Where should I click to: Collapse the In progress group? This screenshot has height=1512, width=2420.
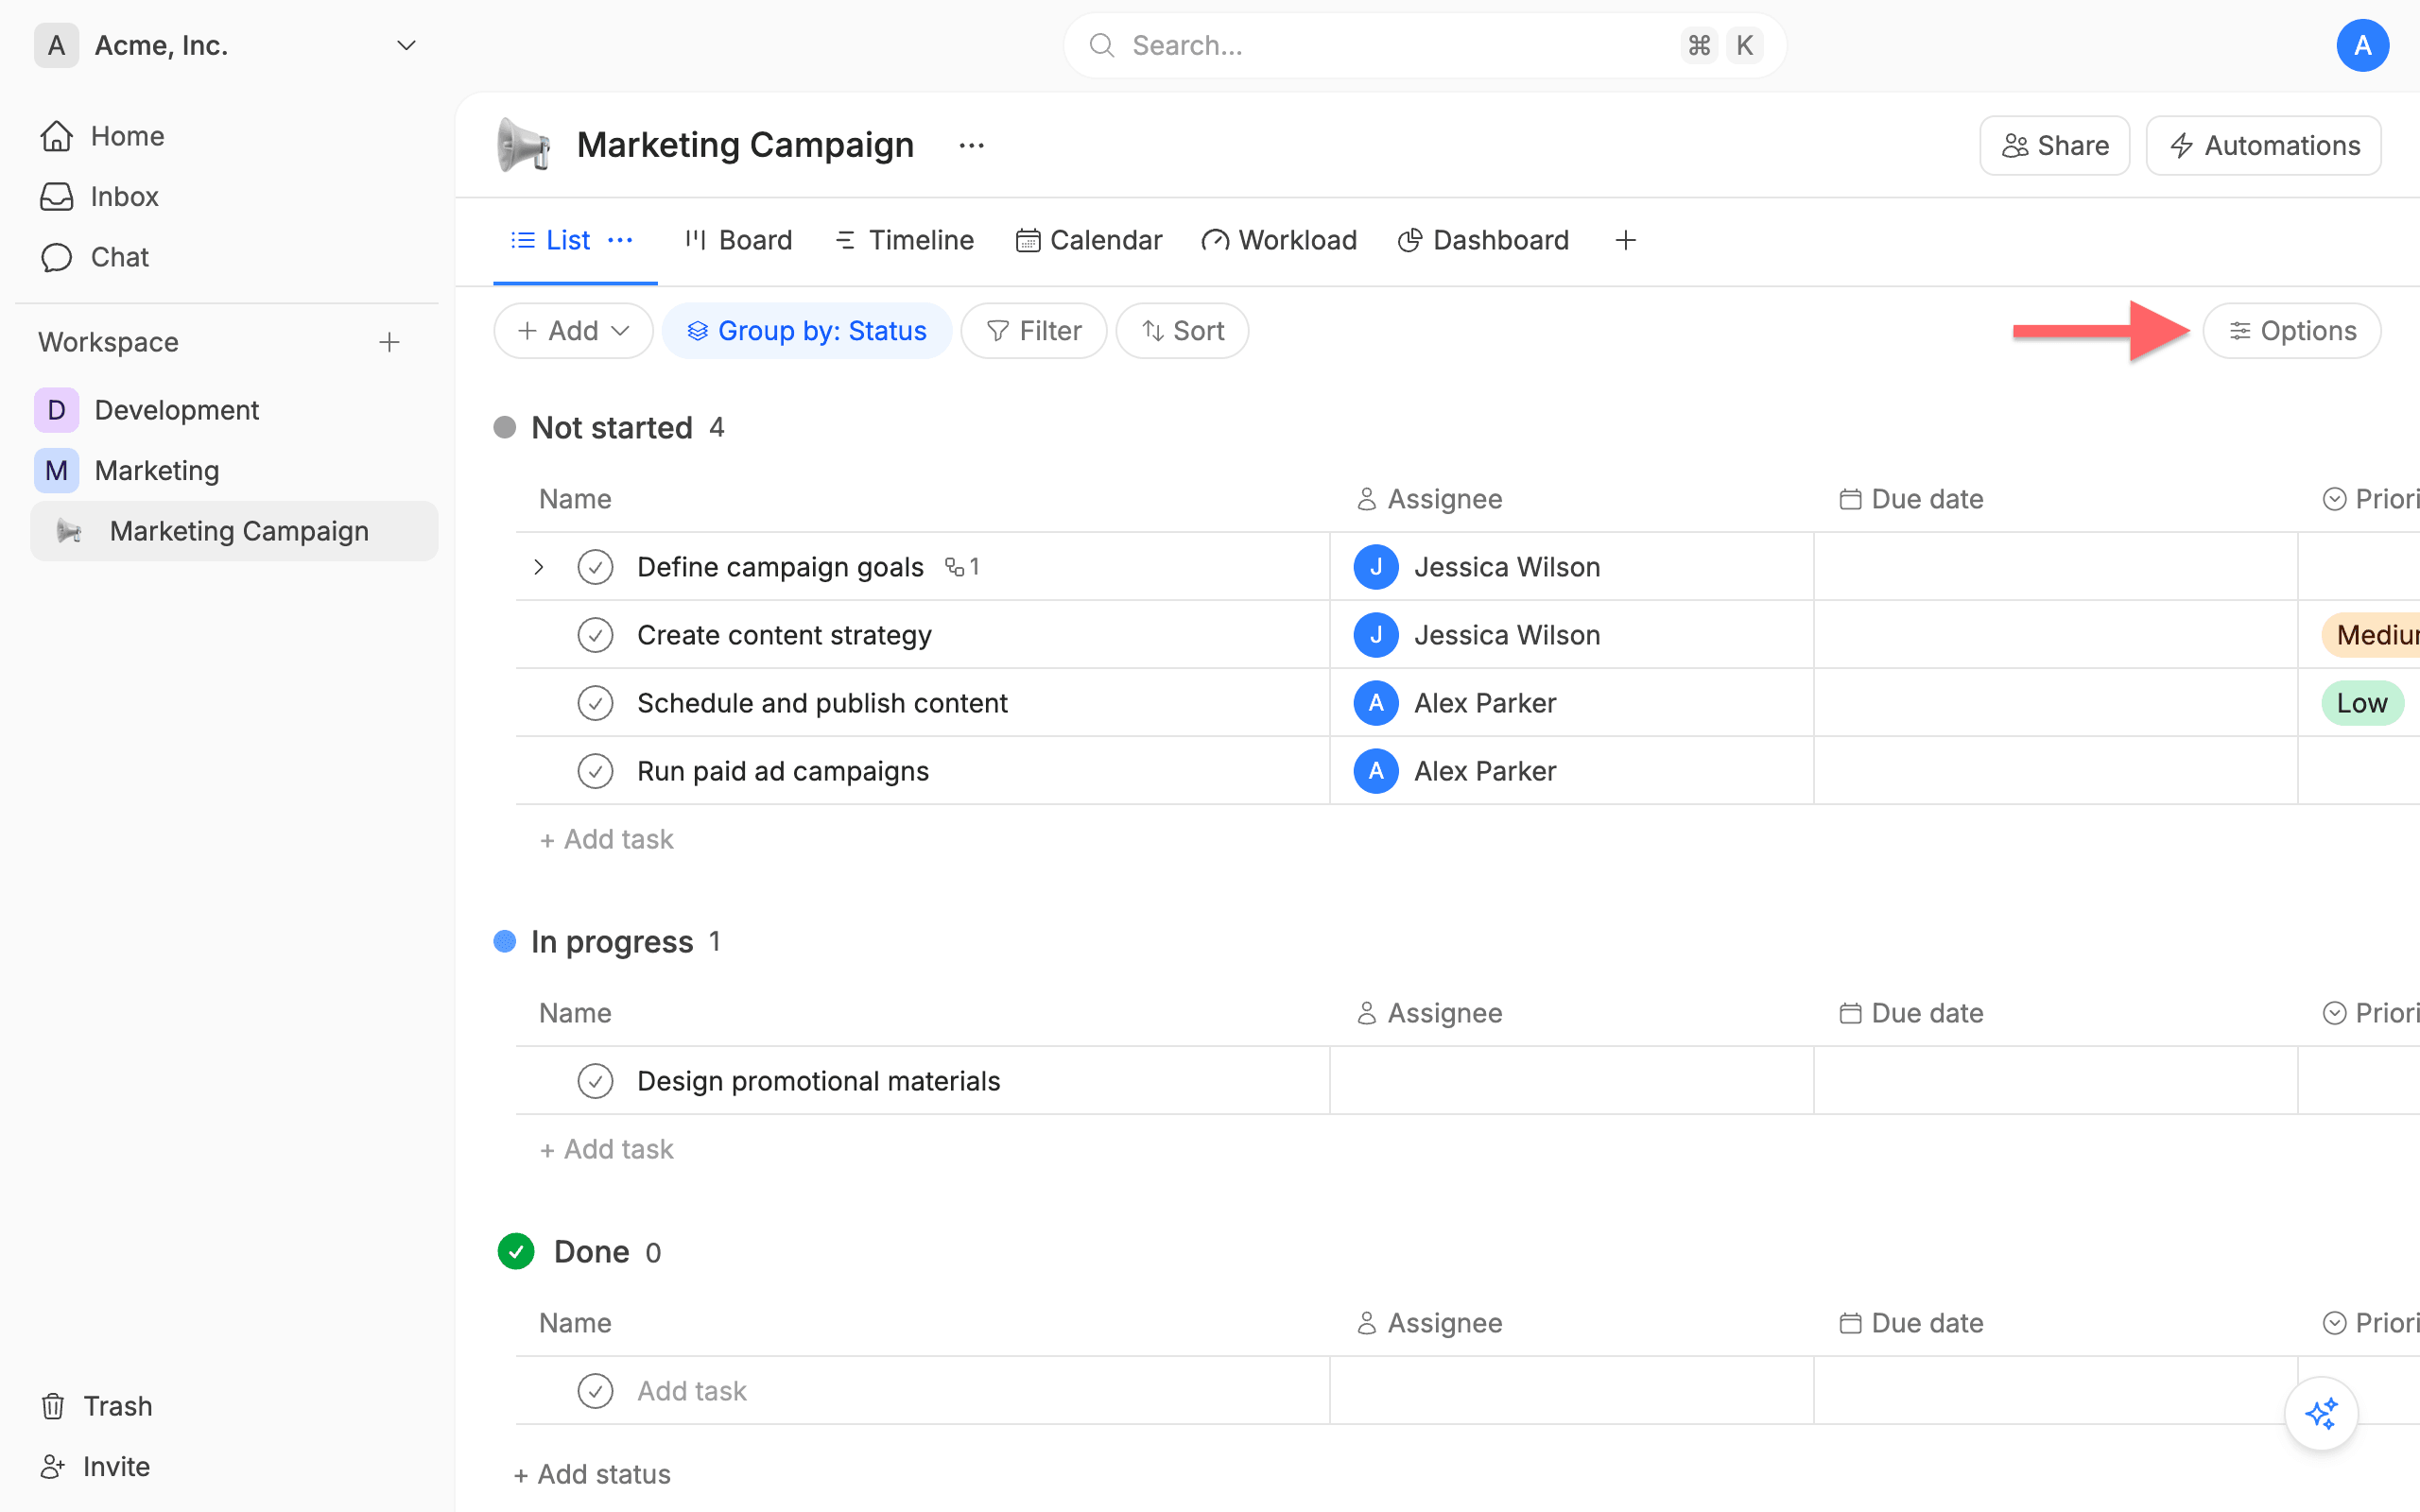[611, 942]
